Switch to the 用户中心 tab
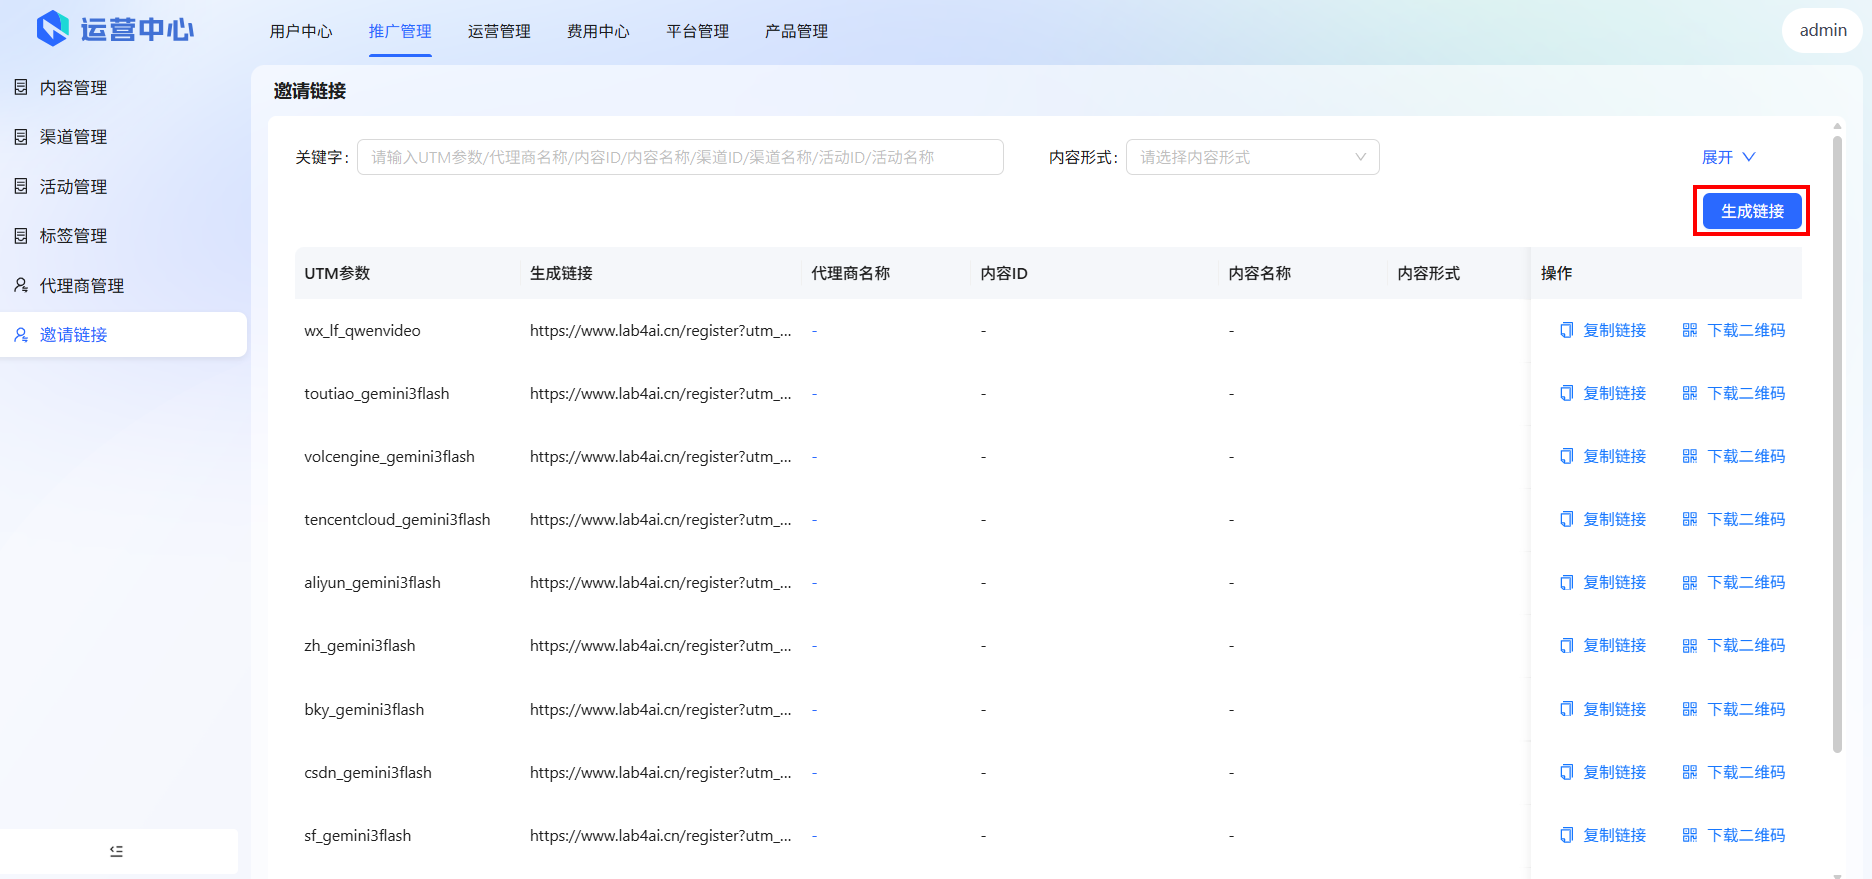Image resolution: width=1872 pixels, height=879 pixels. (301, 32)
